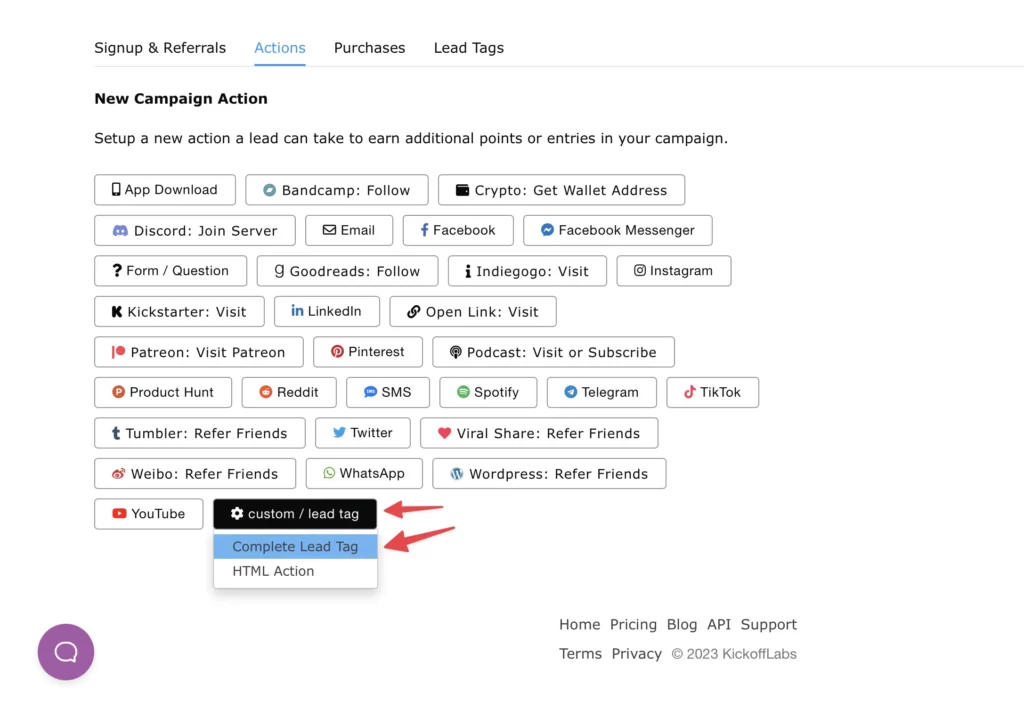The width and height of the screenshot is (1024, 718).
Task: Open the Lead Tags tab
Action: click(469, 48)
